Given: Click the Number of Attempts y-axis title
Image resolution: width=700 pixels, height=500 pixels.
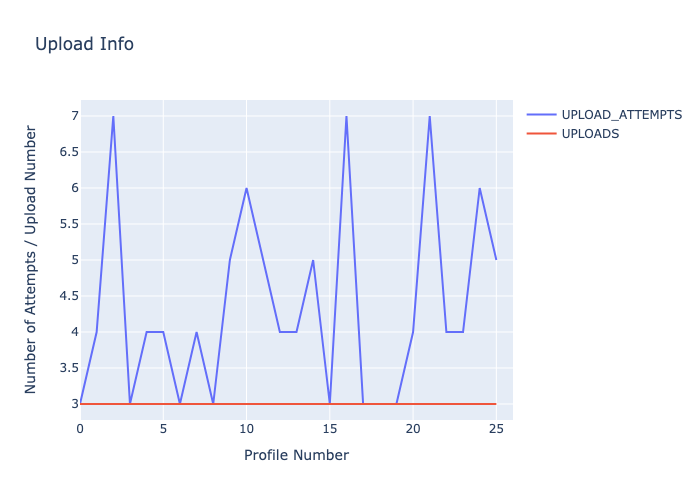Looking at the screenshot, I should pyautogui.click(x=31, y=259).
